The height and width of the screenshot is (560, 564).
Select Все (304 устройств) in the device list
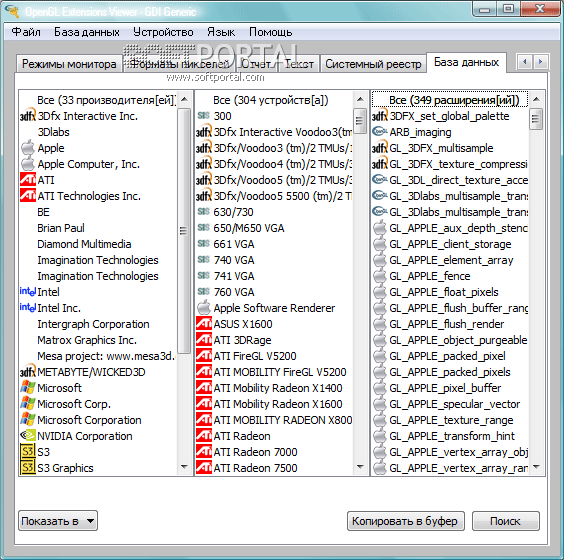tap(274, 100)
